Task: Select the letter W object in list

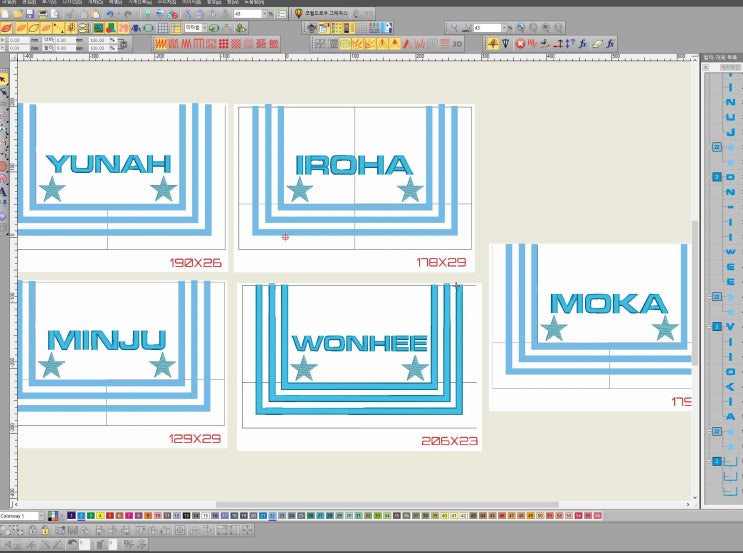Action: click(x=730, y=252)
